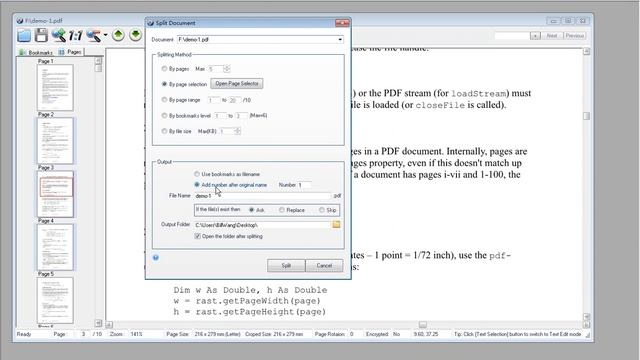640x360 pixels.
Task: Select Replace if the files exist
Action: pyautogui.click(x=282, y=210)
